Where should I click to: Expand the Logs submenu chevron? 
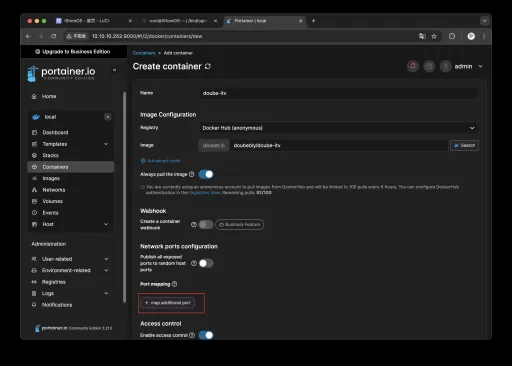(106, 293)
